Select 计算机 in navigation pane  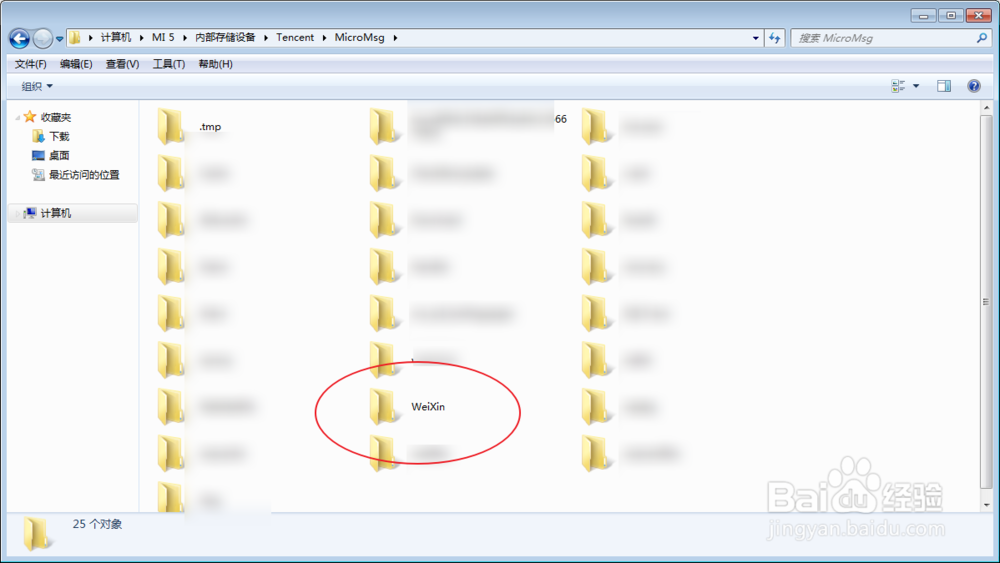point(56,213)
